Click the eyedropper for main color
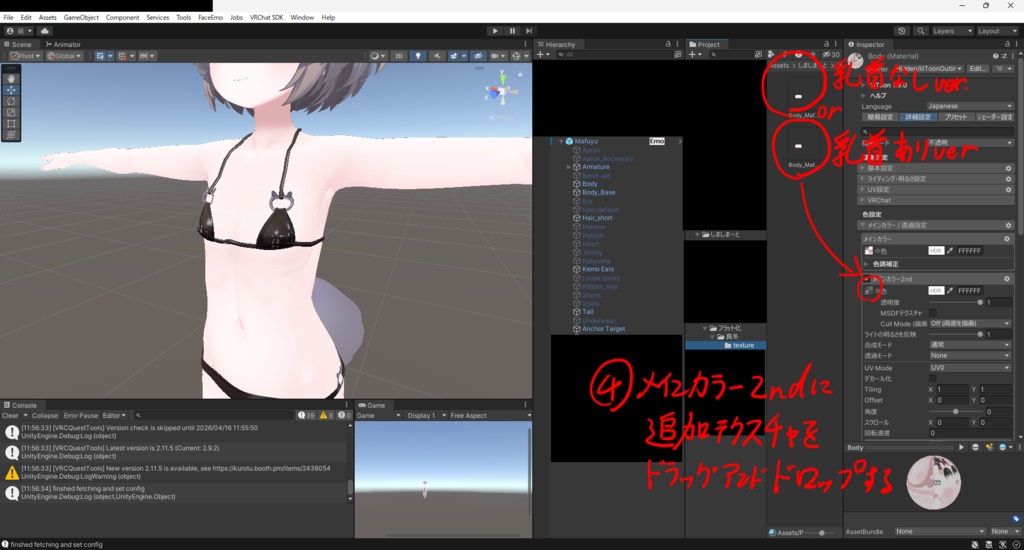Screen dimensions: 1024x550 pyautogui.click(x=950, y=251)
